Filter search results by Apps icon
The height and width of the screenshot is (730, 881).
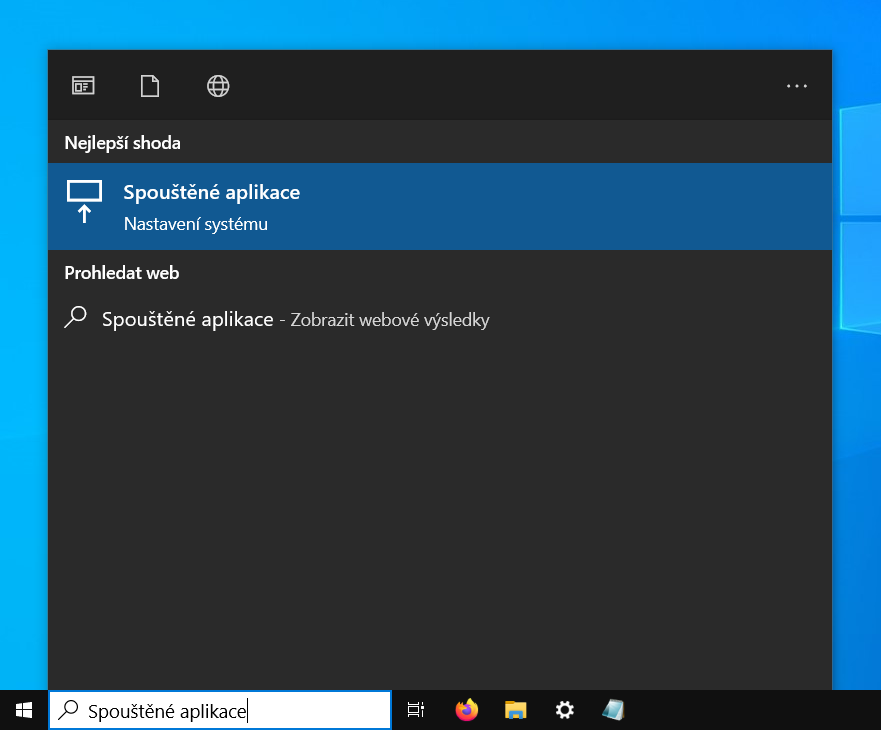(83, 86)
